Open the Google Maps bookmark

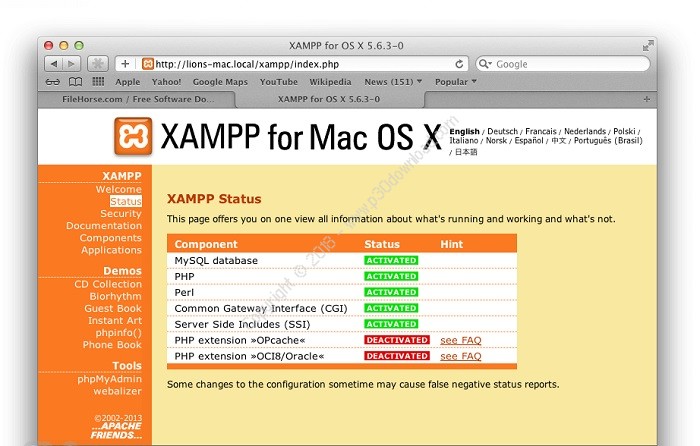pos(220,82)
